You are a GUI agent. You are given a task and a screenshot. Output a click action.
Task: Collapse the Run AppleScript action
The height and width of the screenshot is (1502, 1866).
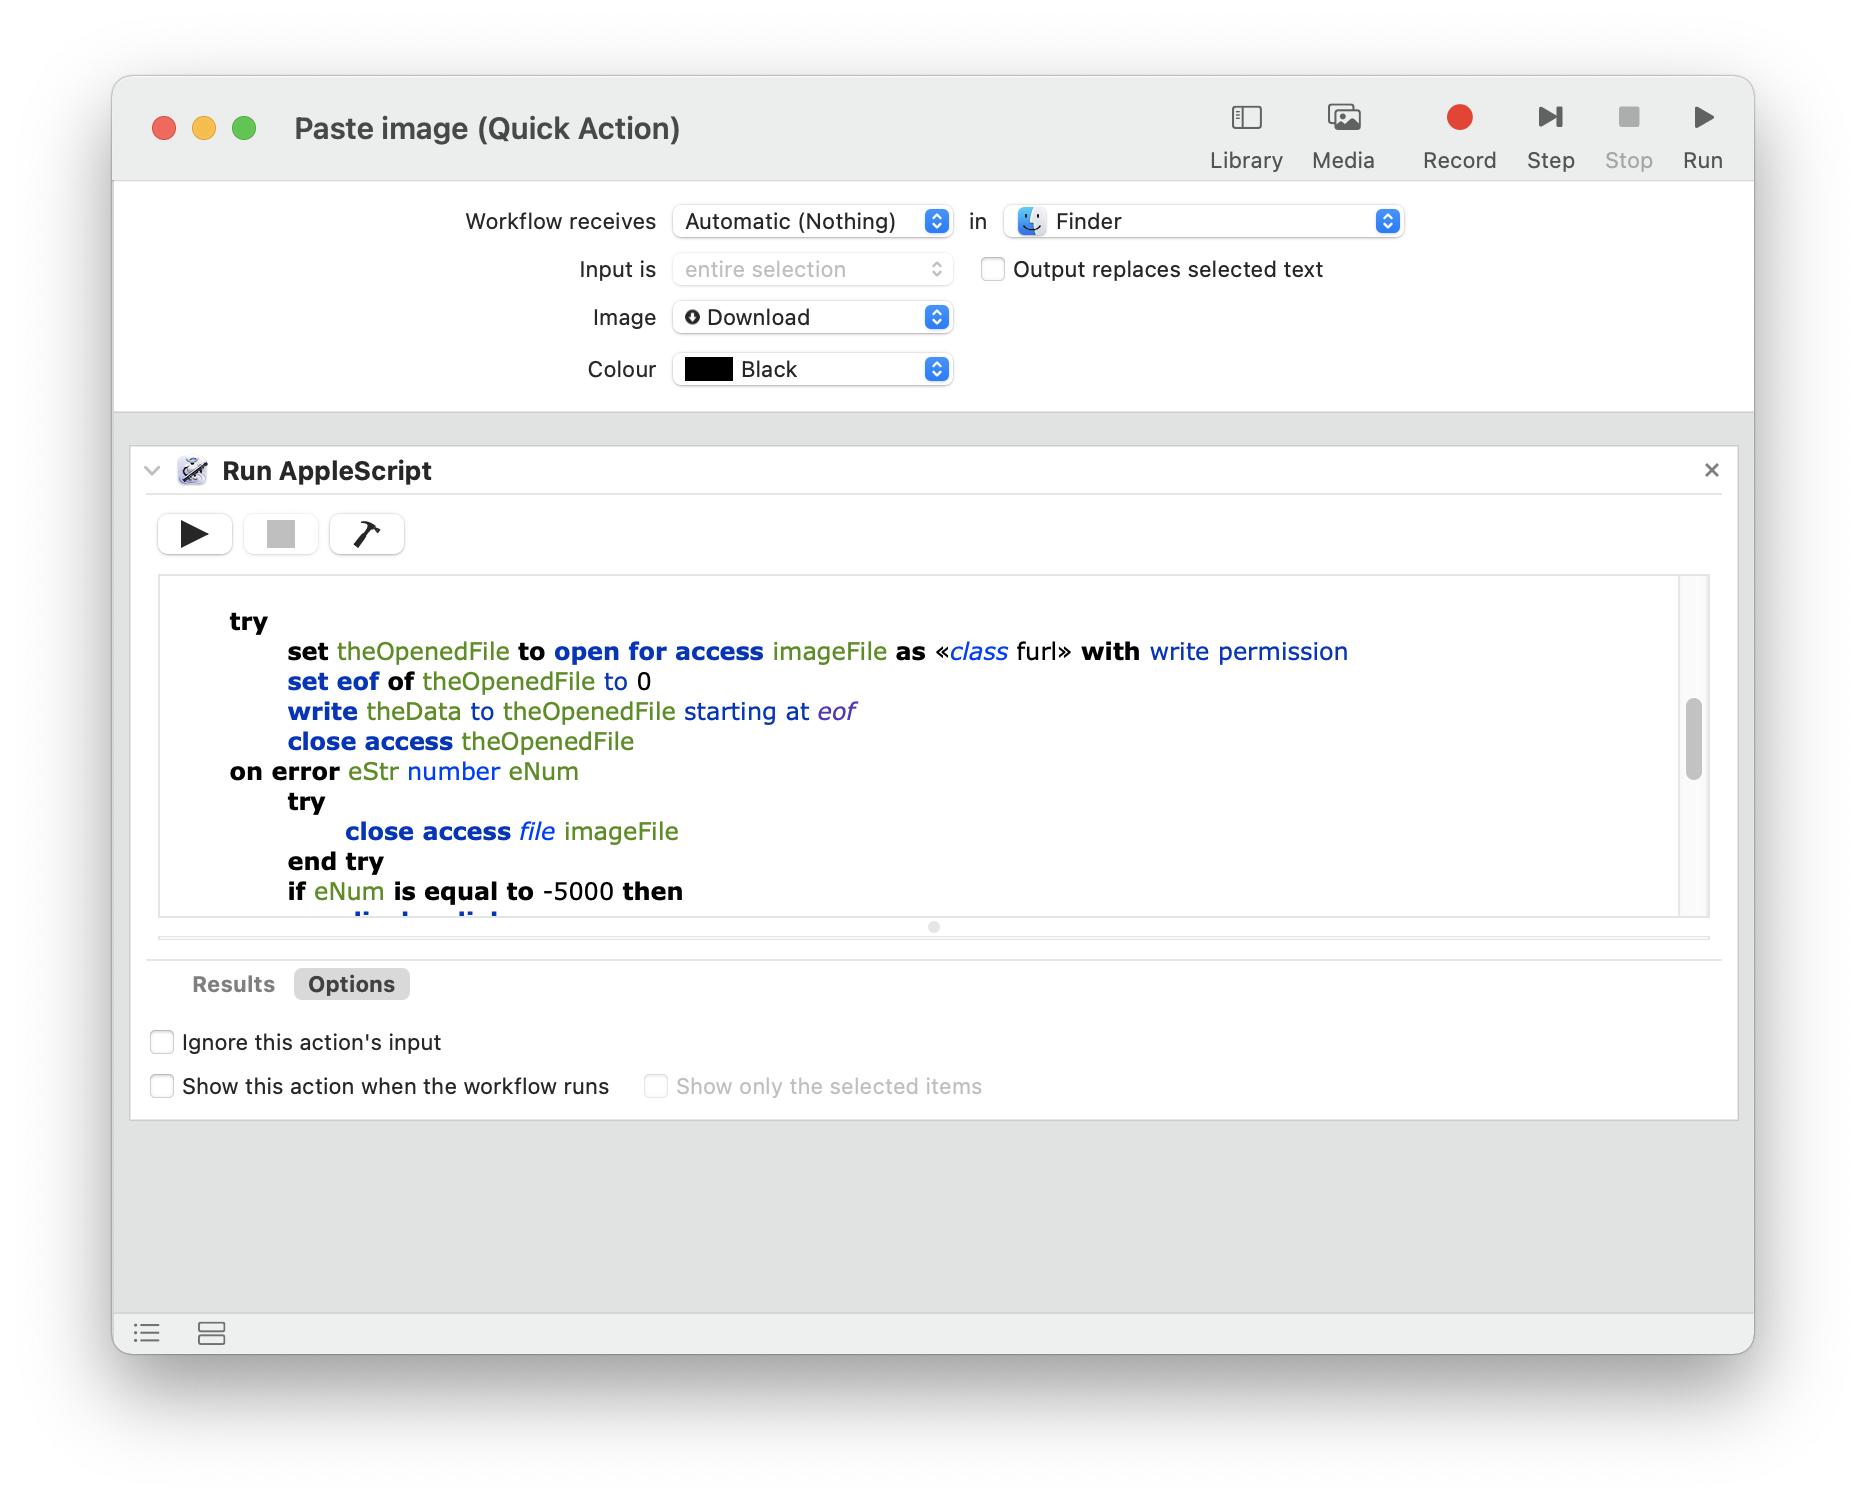[151, 470]
